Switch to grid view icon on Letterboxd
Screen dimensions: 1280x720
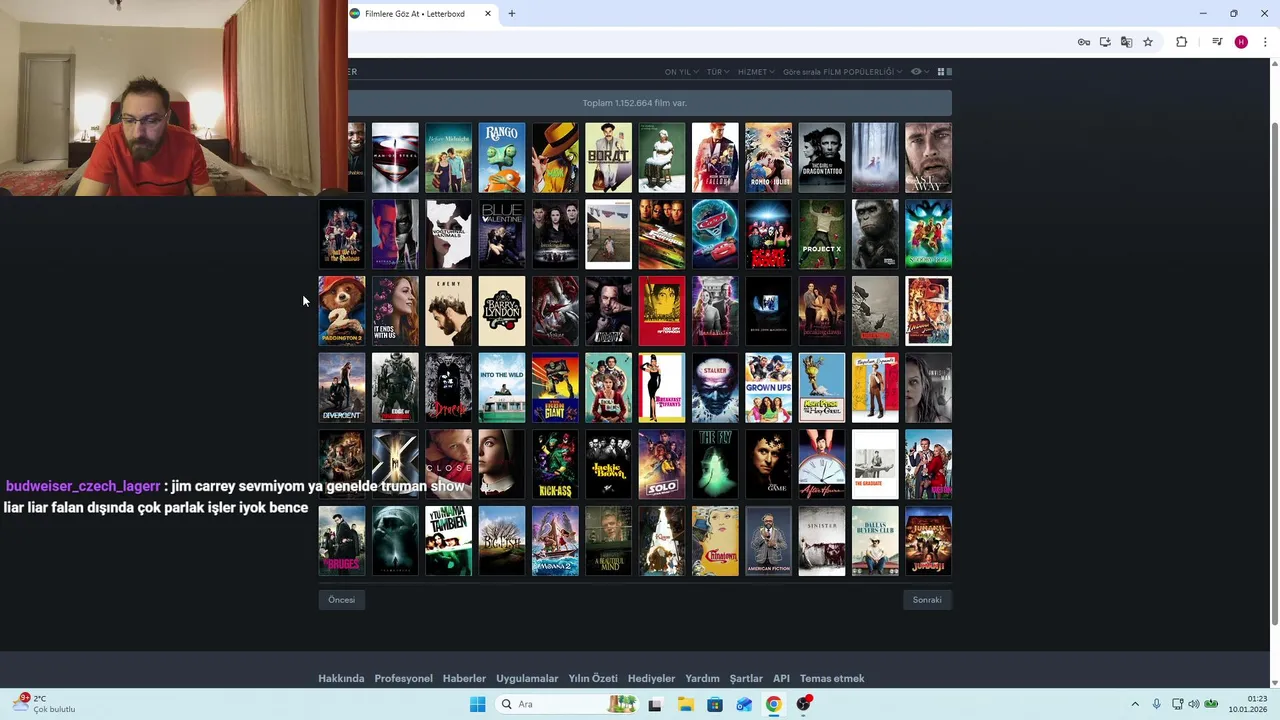coord(940,72)
